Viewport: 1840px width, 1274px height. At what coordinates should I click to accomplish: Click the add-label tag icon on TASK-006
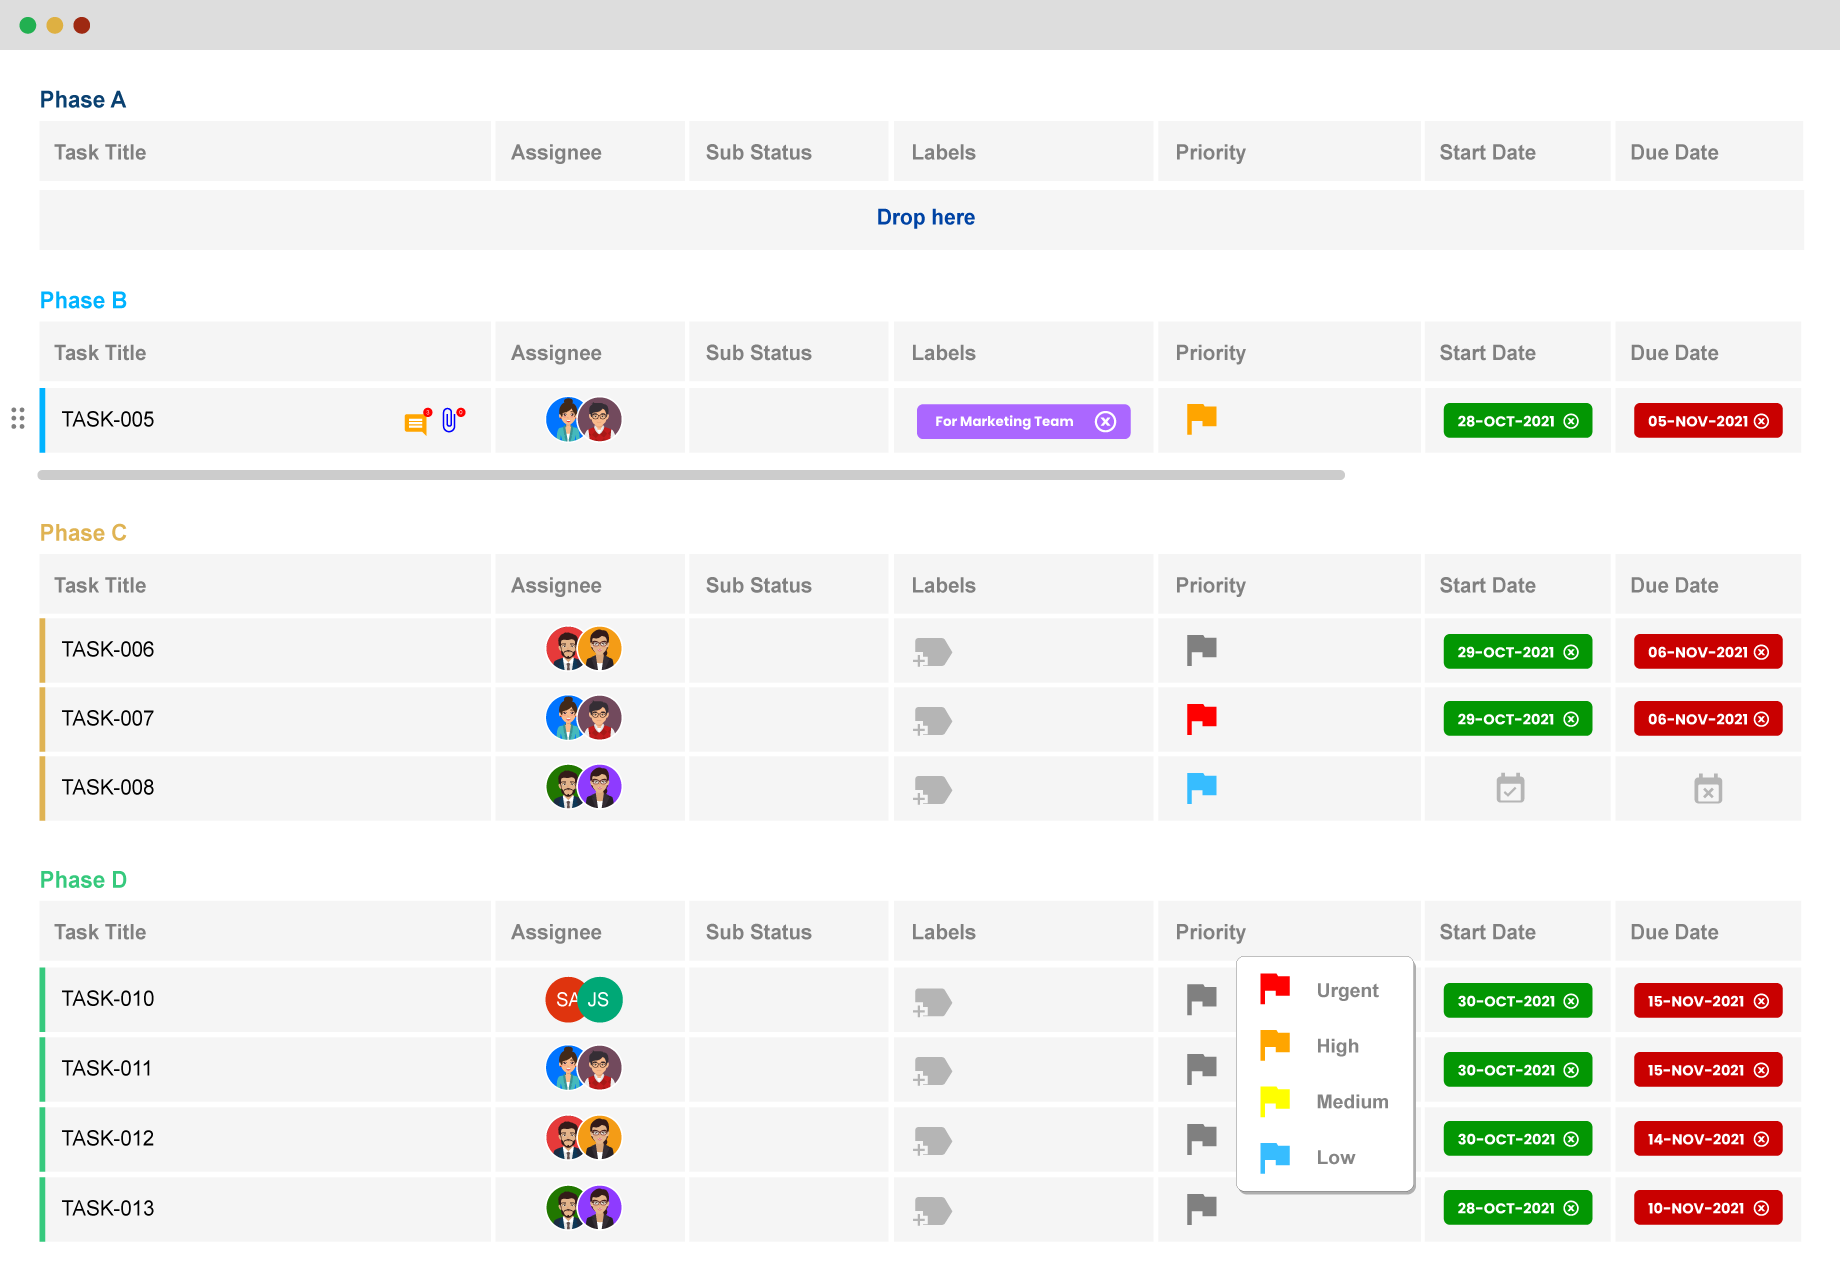[x=931, y=650]
